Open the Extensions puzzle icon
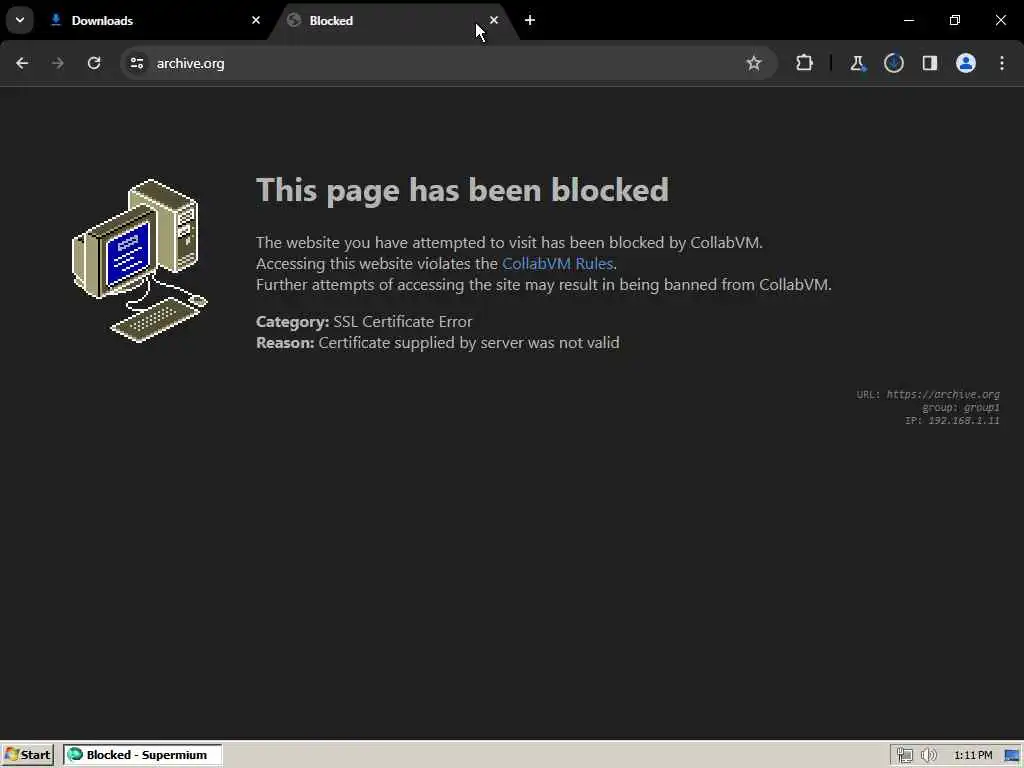Screen dimensions: 1024x768 click(x=805, y=63)
